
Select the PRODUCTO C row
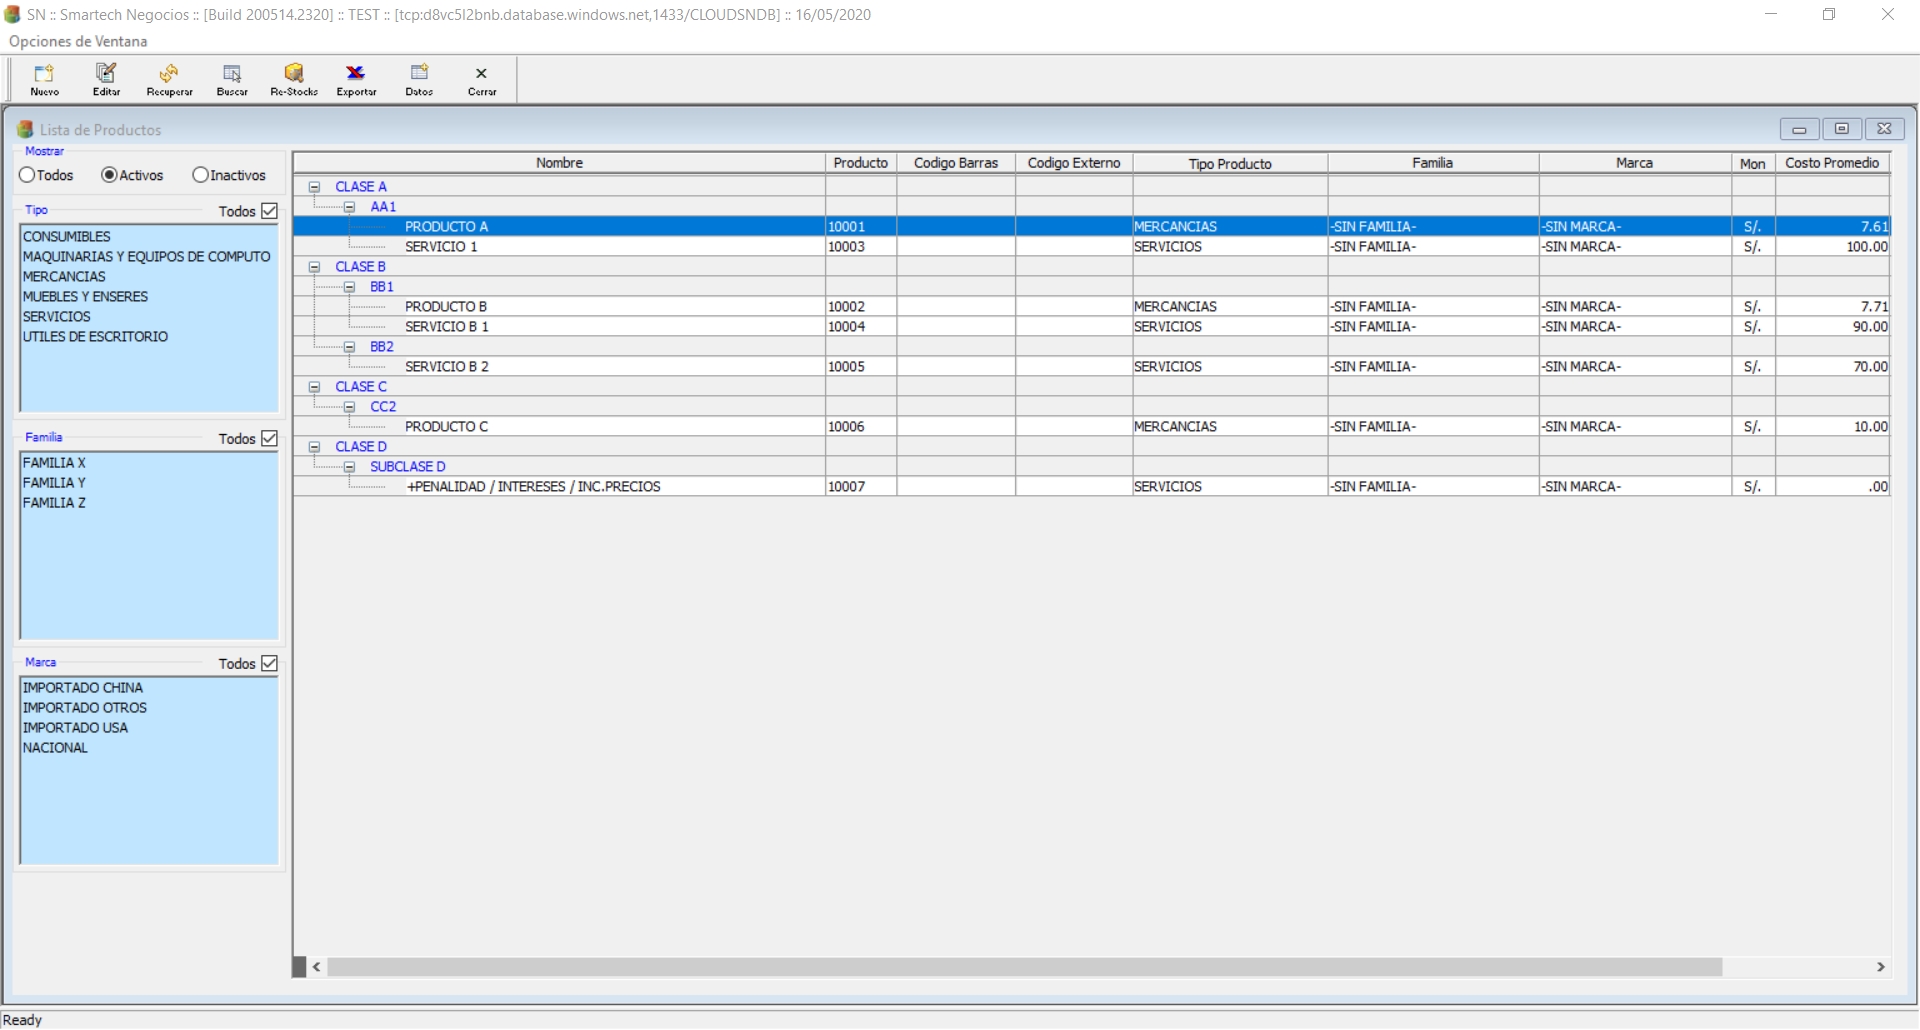pos(1091,427)
